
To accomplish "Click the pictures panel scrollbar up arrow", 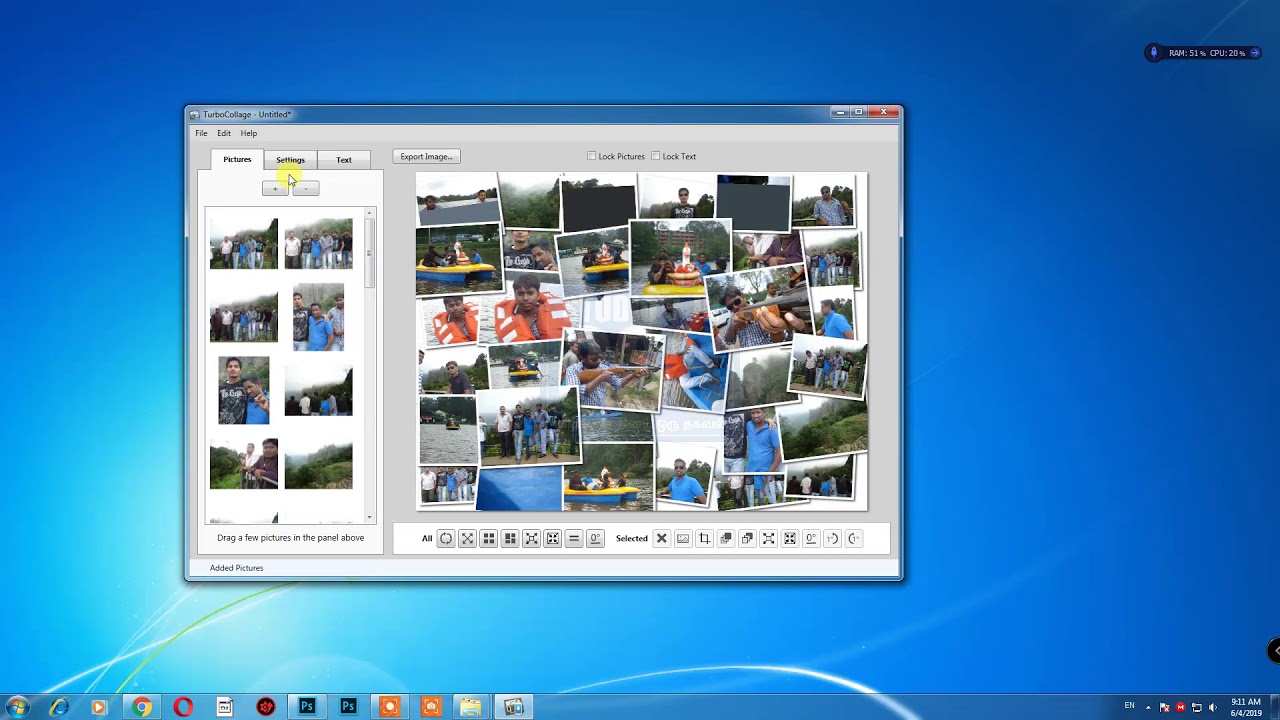I will 370,213.
